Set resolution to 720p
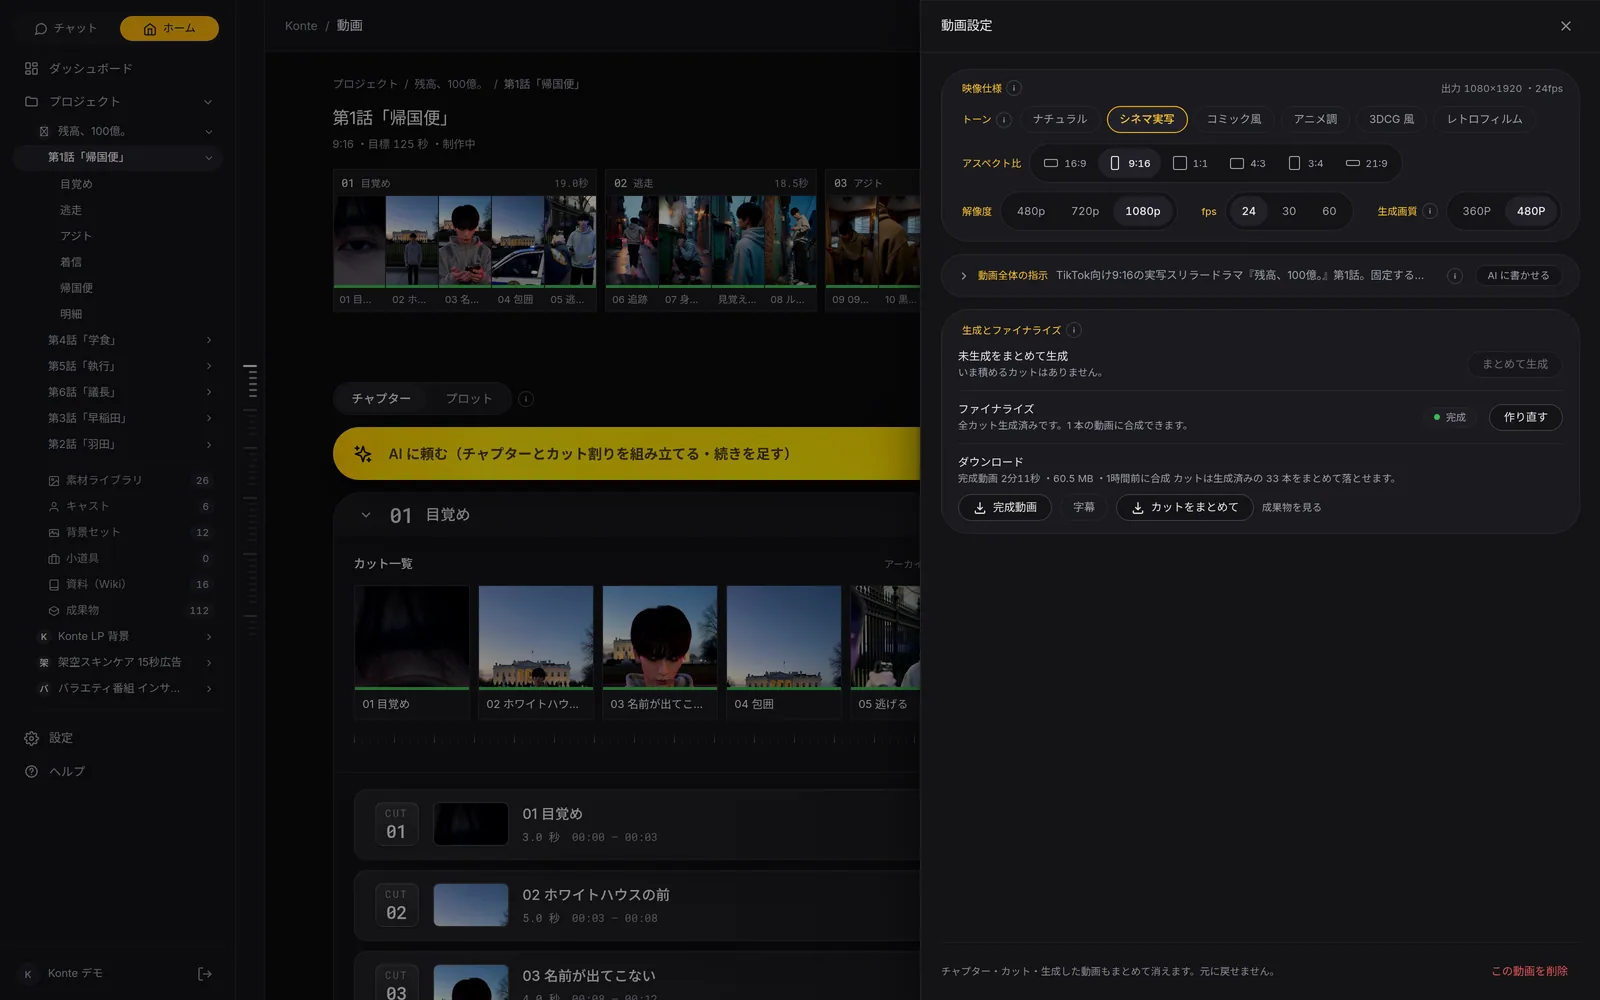This screenshot has height=1000, width=1600. (x=1085, y=211)
